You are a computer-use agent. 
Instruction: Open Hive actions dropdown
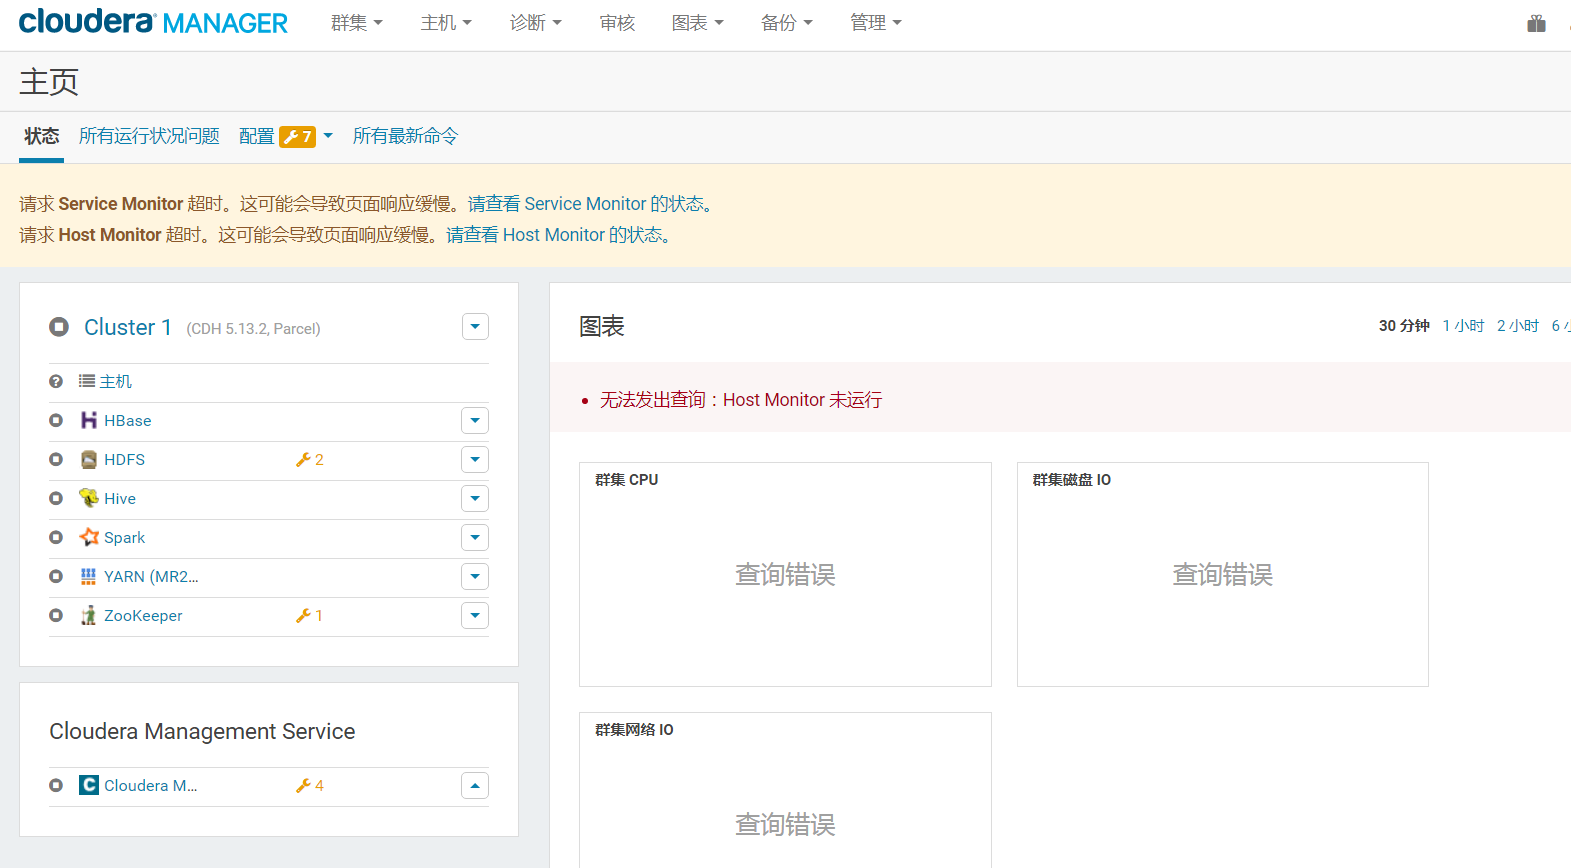(x=475, y=498)
